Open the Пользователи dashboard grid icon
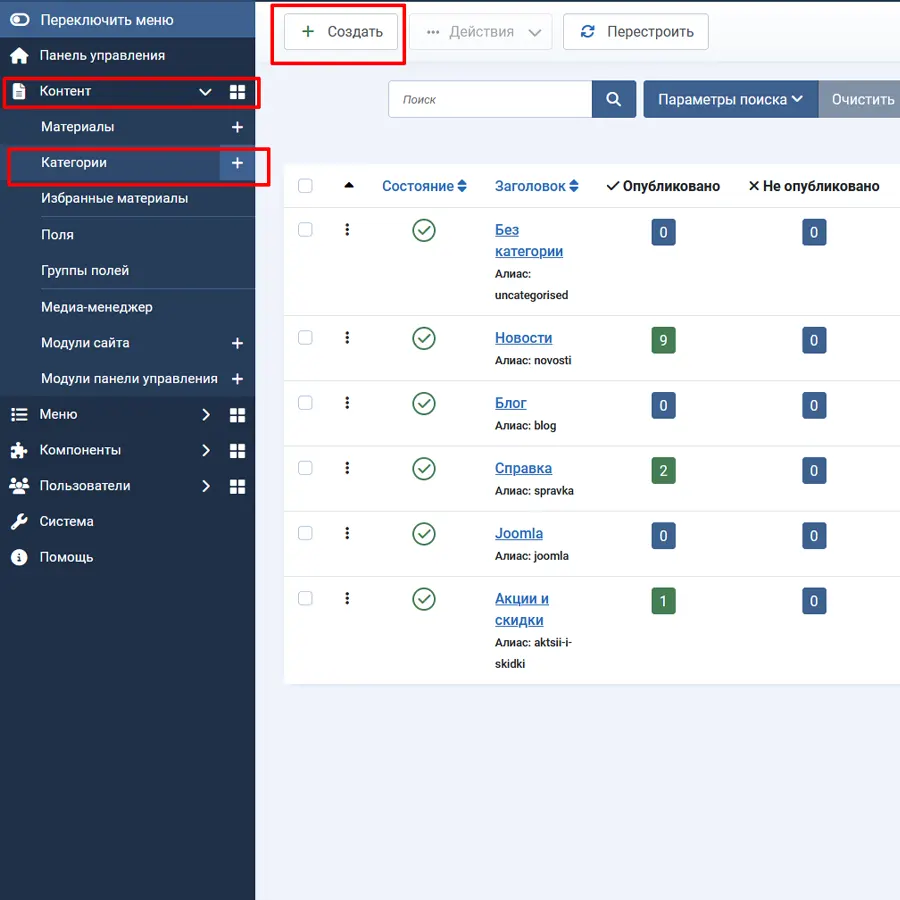 (x=237, y=486)
